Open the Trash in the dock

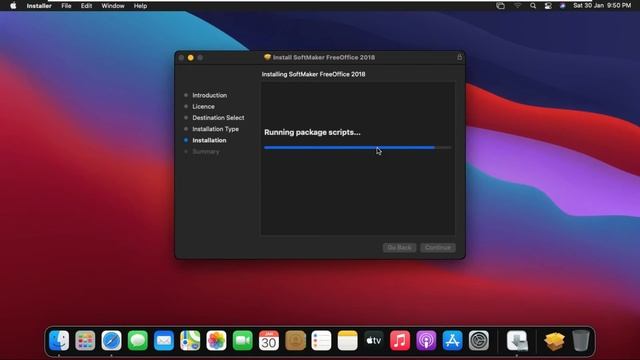580,340
